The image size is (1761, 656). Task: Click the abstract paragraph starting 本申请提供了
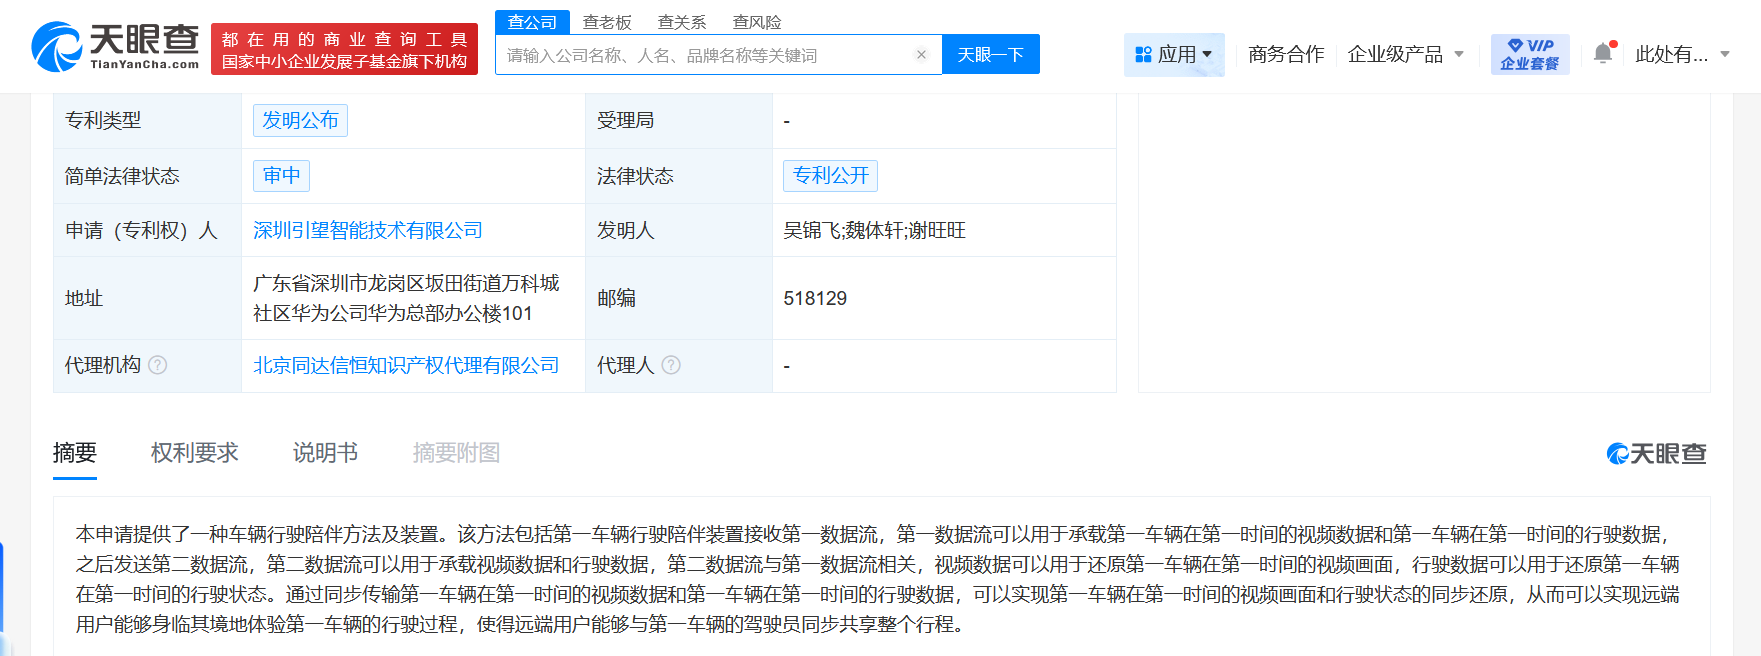(x=878, y=579)
